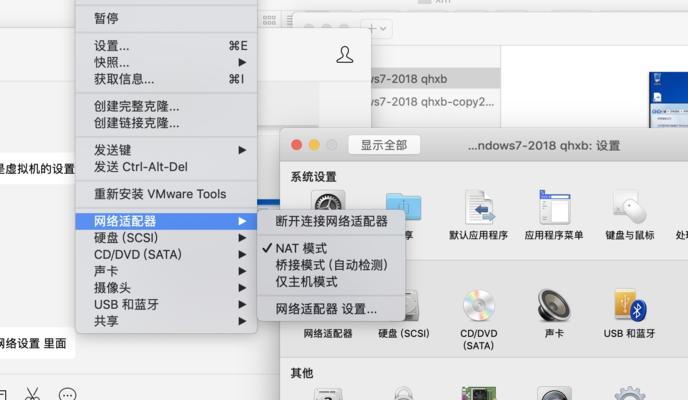Open the general gear icon under 系统设置
This screenshot has height=400, width=688.
tap(328, 200)
